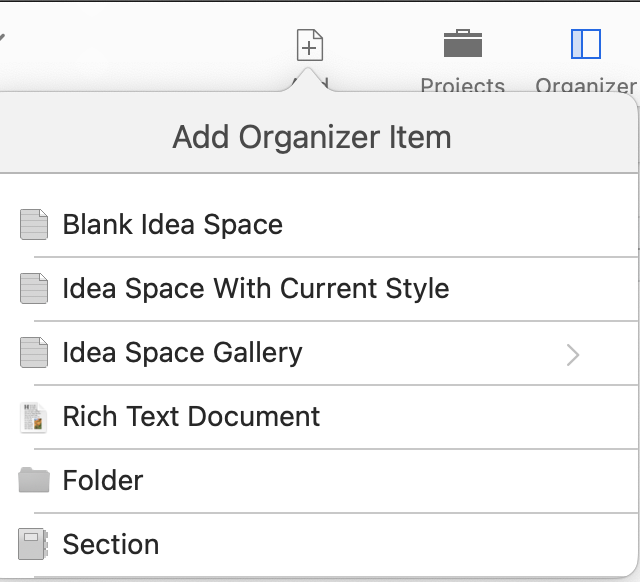Image resolution: width=640 pixels, height=582 pixels.
Task: Toggle the Organizer sidebar panel icon
Action: [x=585, y=44]
